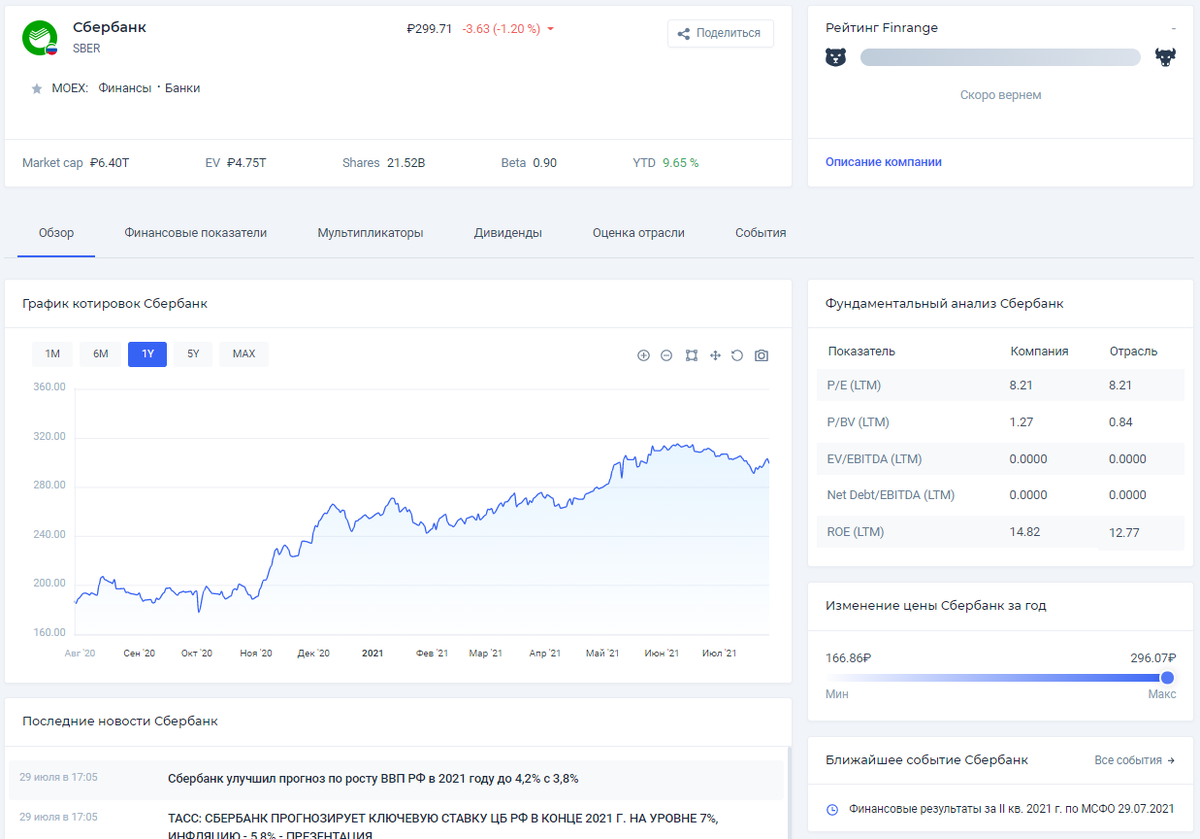Click the Sberbank green logo icon
Viewport: 1200px width, 839px height.
pos(40,37)
